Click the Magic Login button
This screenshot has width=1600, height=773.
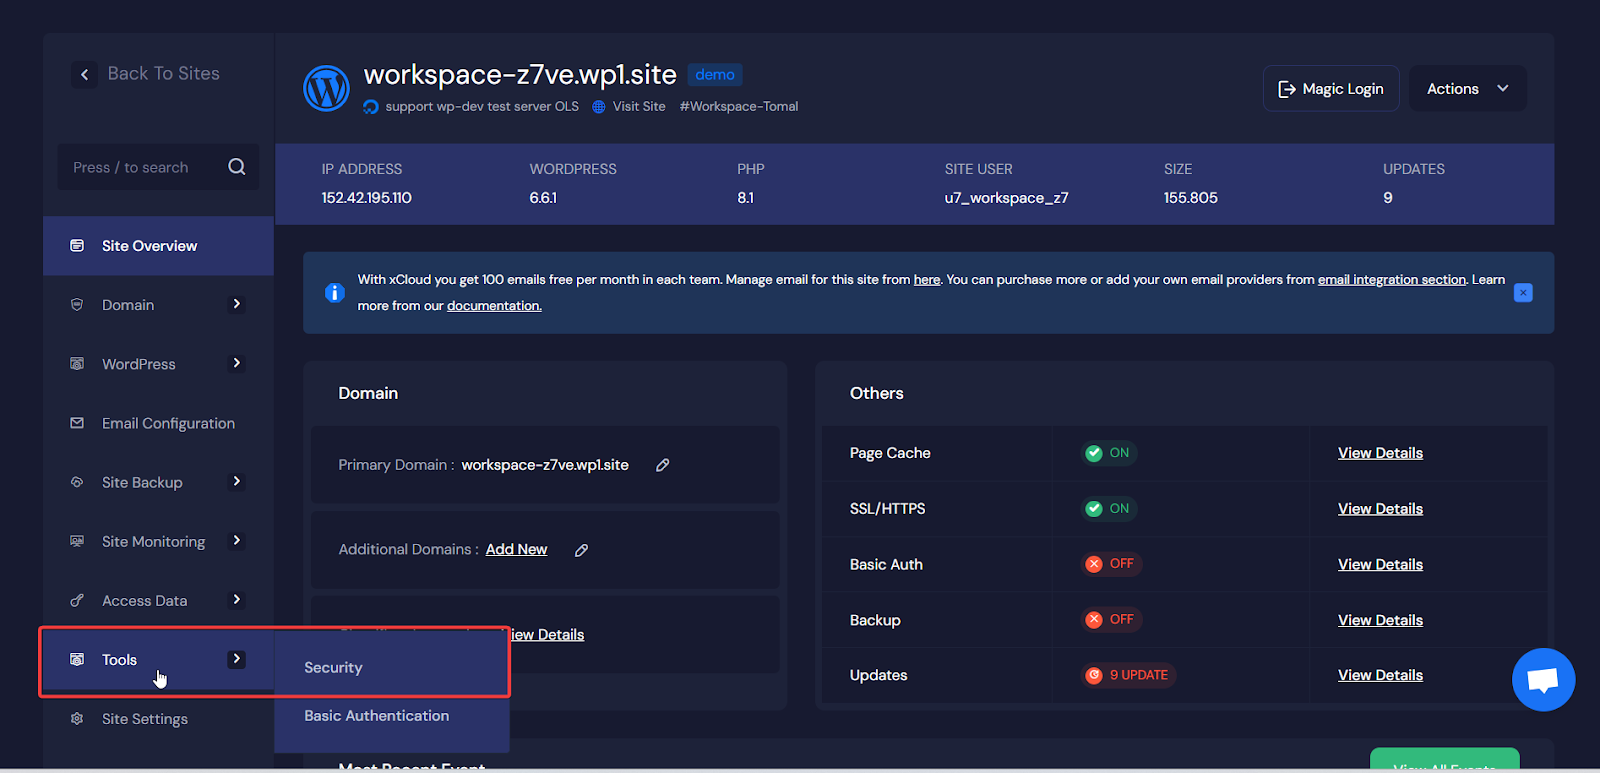(1331, 89)
